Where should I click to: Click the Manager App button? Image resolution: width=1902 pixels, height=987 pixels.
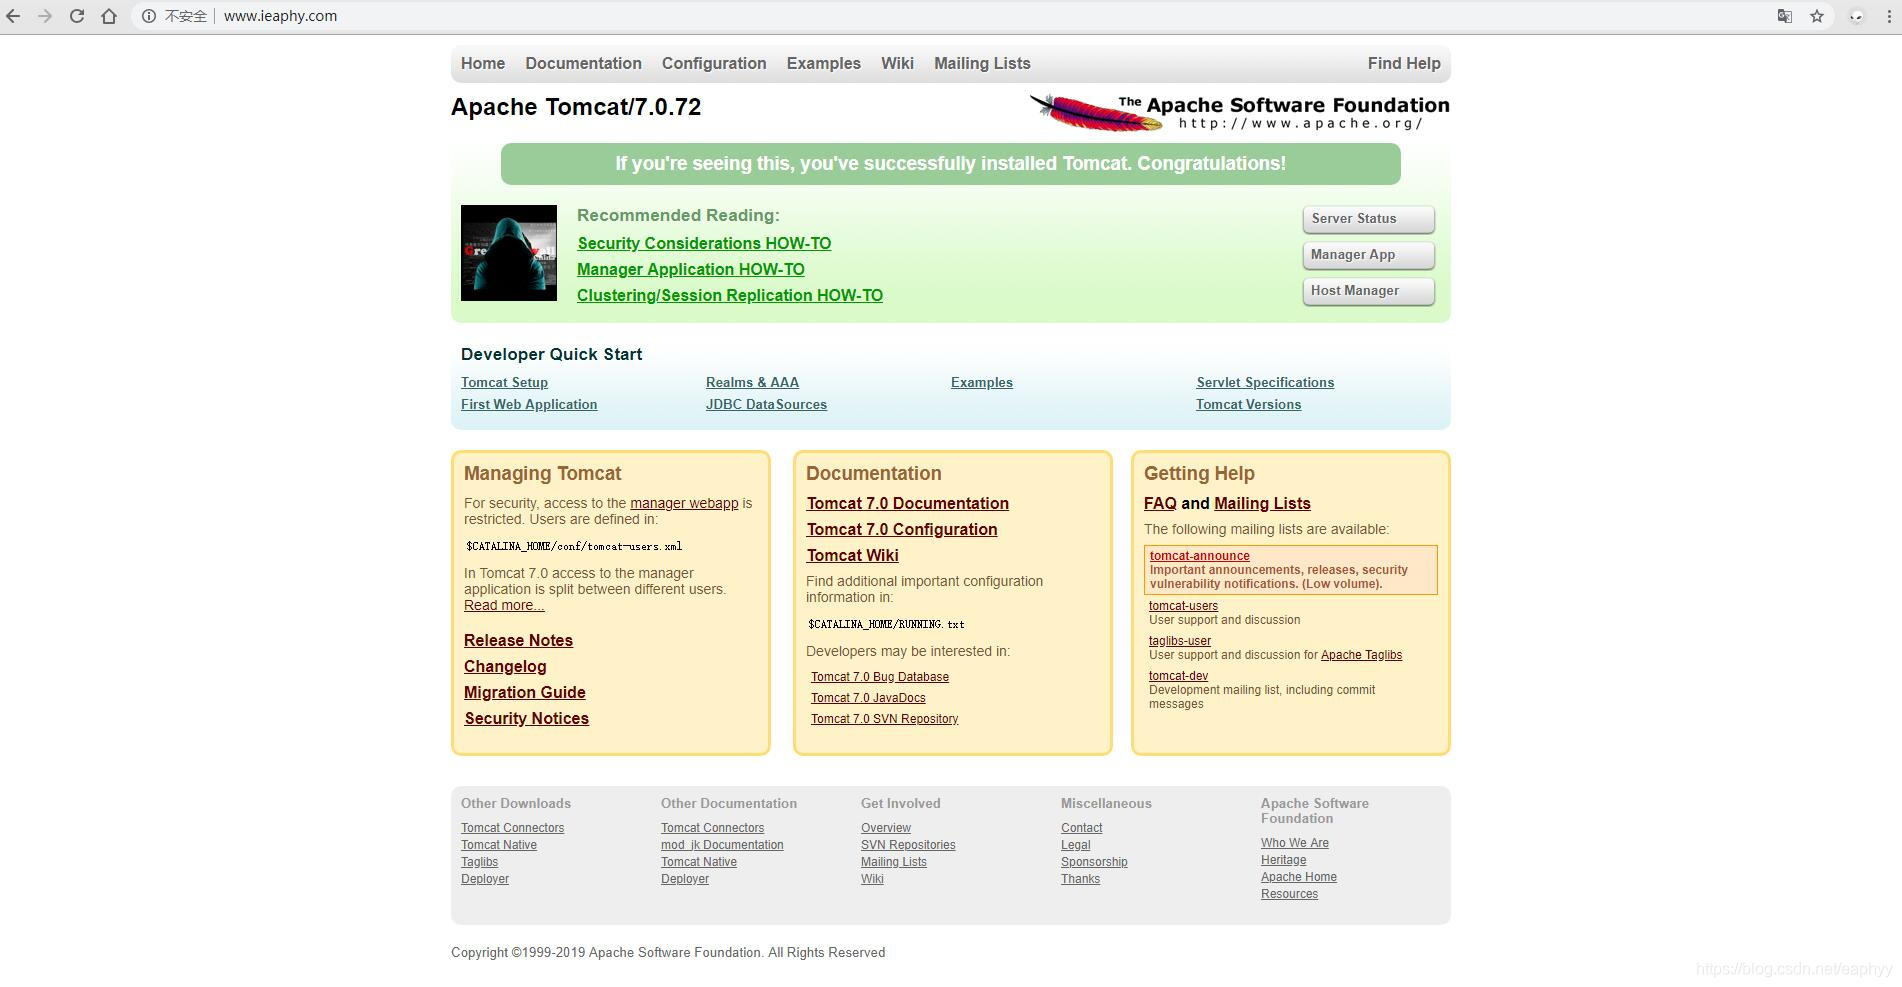pyautogui.click(x=1368, y=255)
